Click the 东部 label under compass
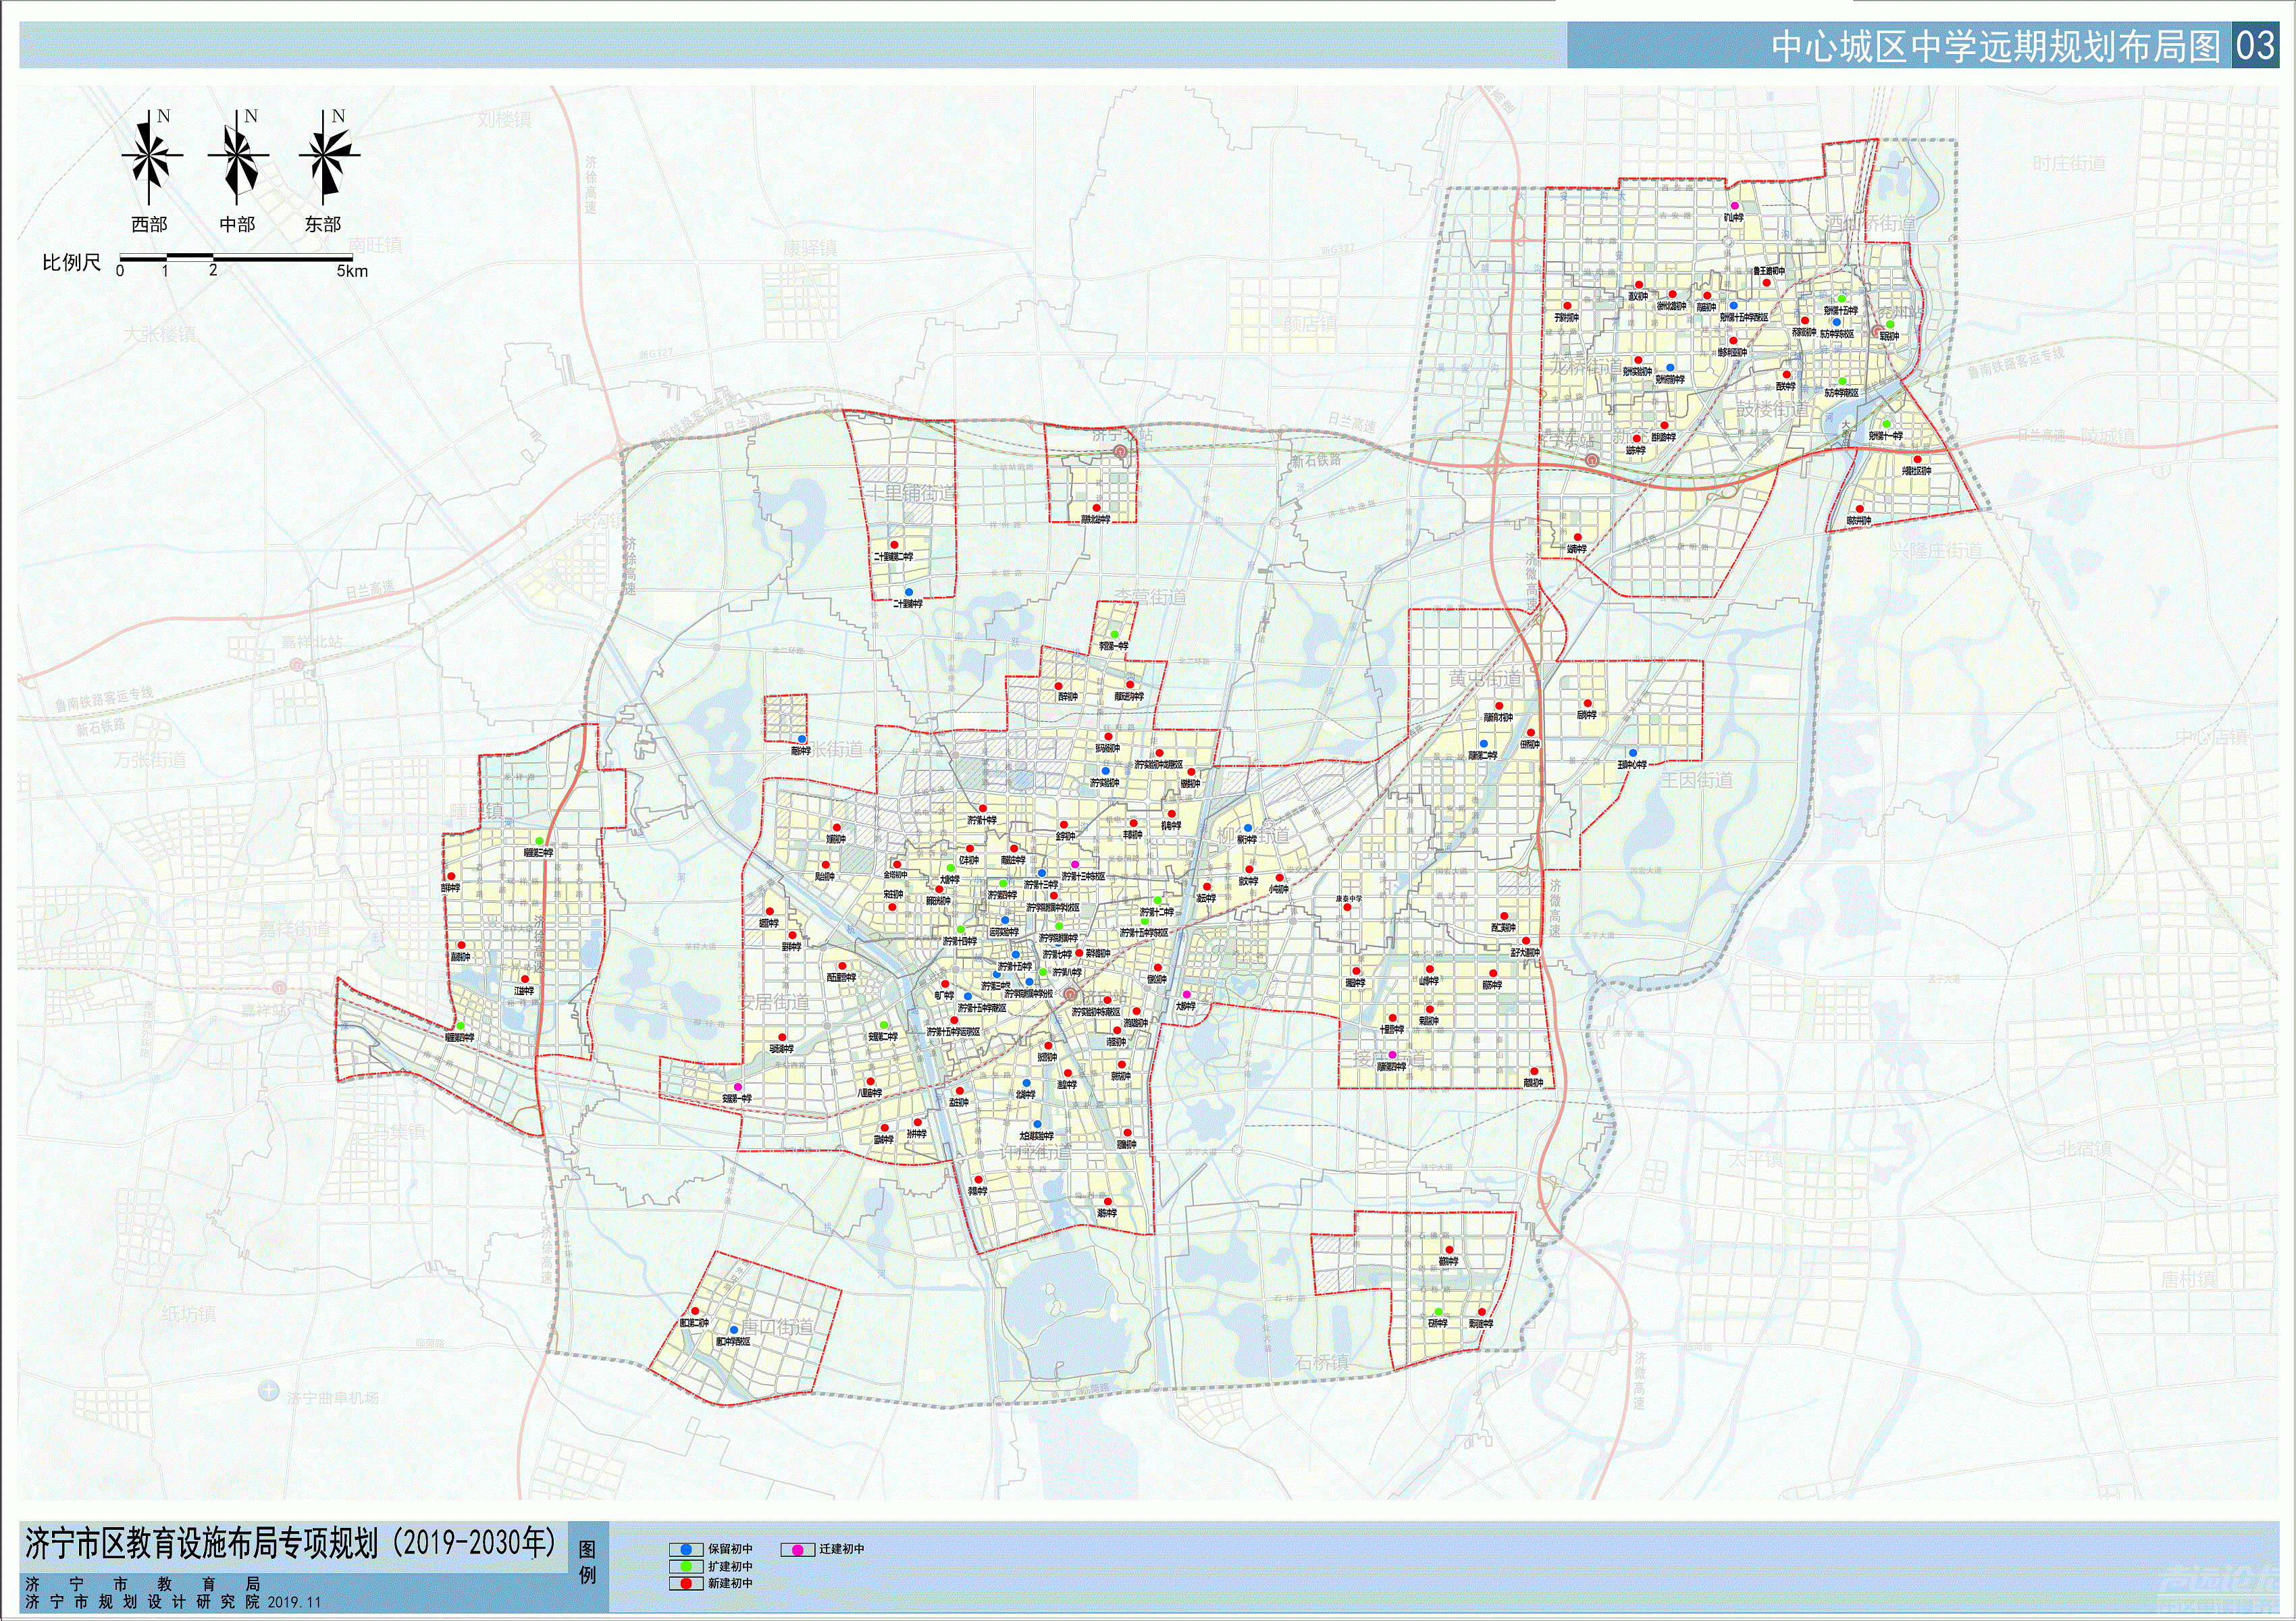The height and width of the screenshot is (1621, 2296). point(323,224)
